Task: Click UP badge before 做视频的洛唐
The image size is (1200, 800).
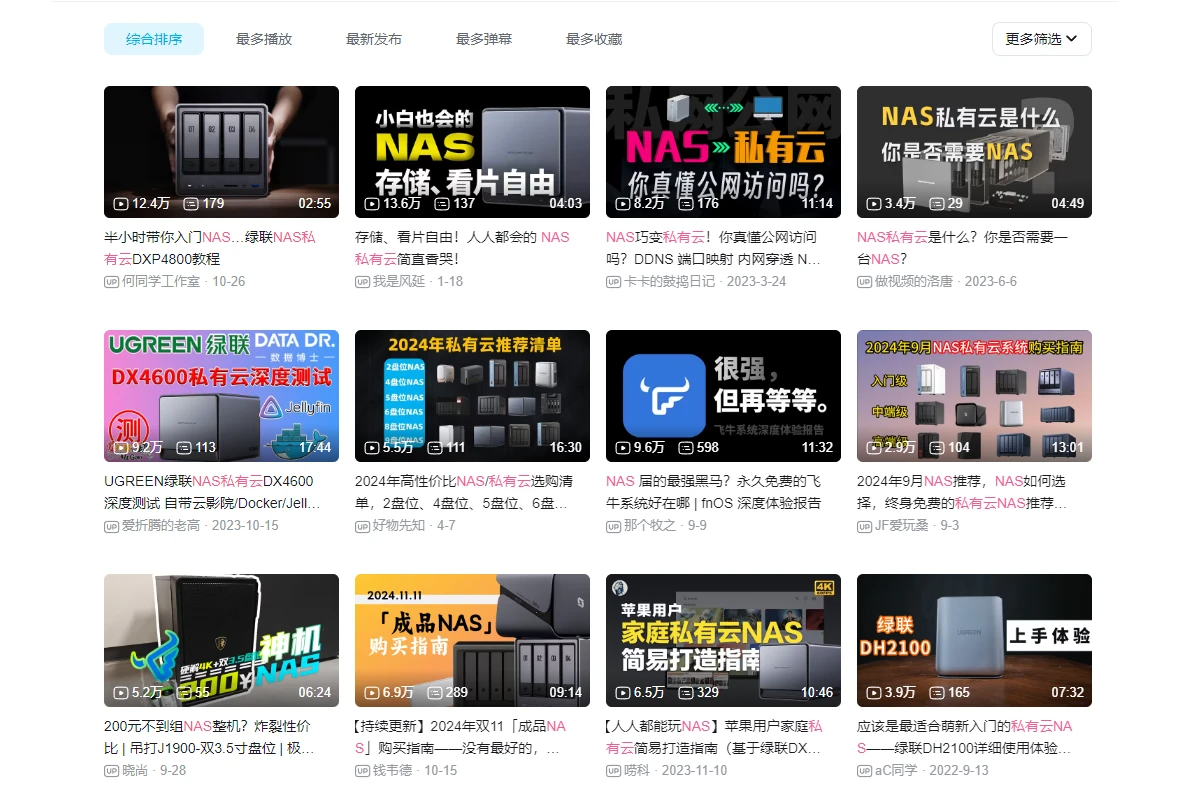Action: (865, 282)
